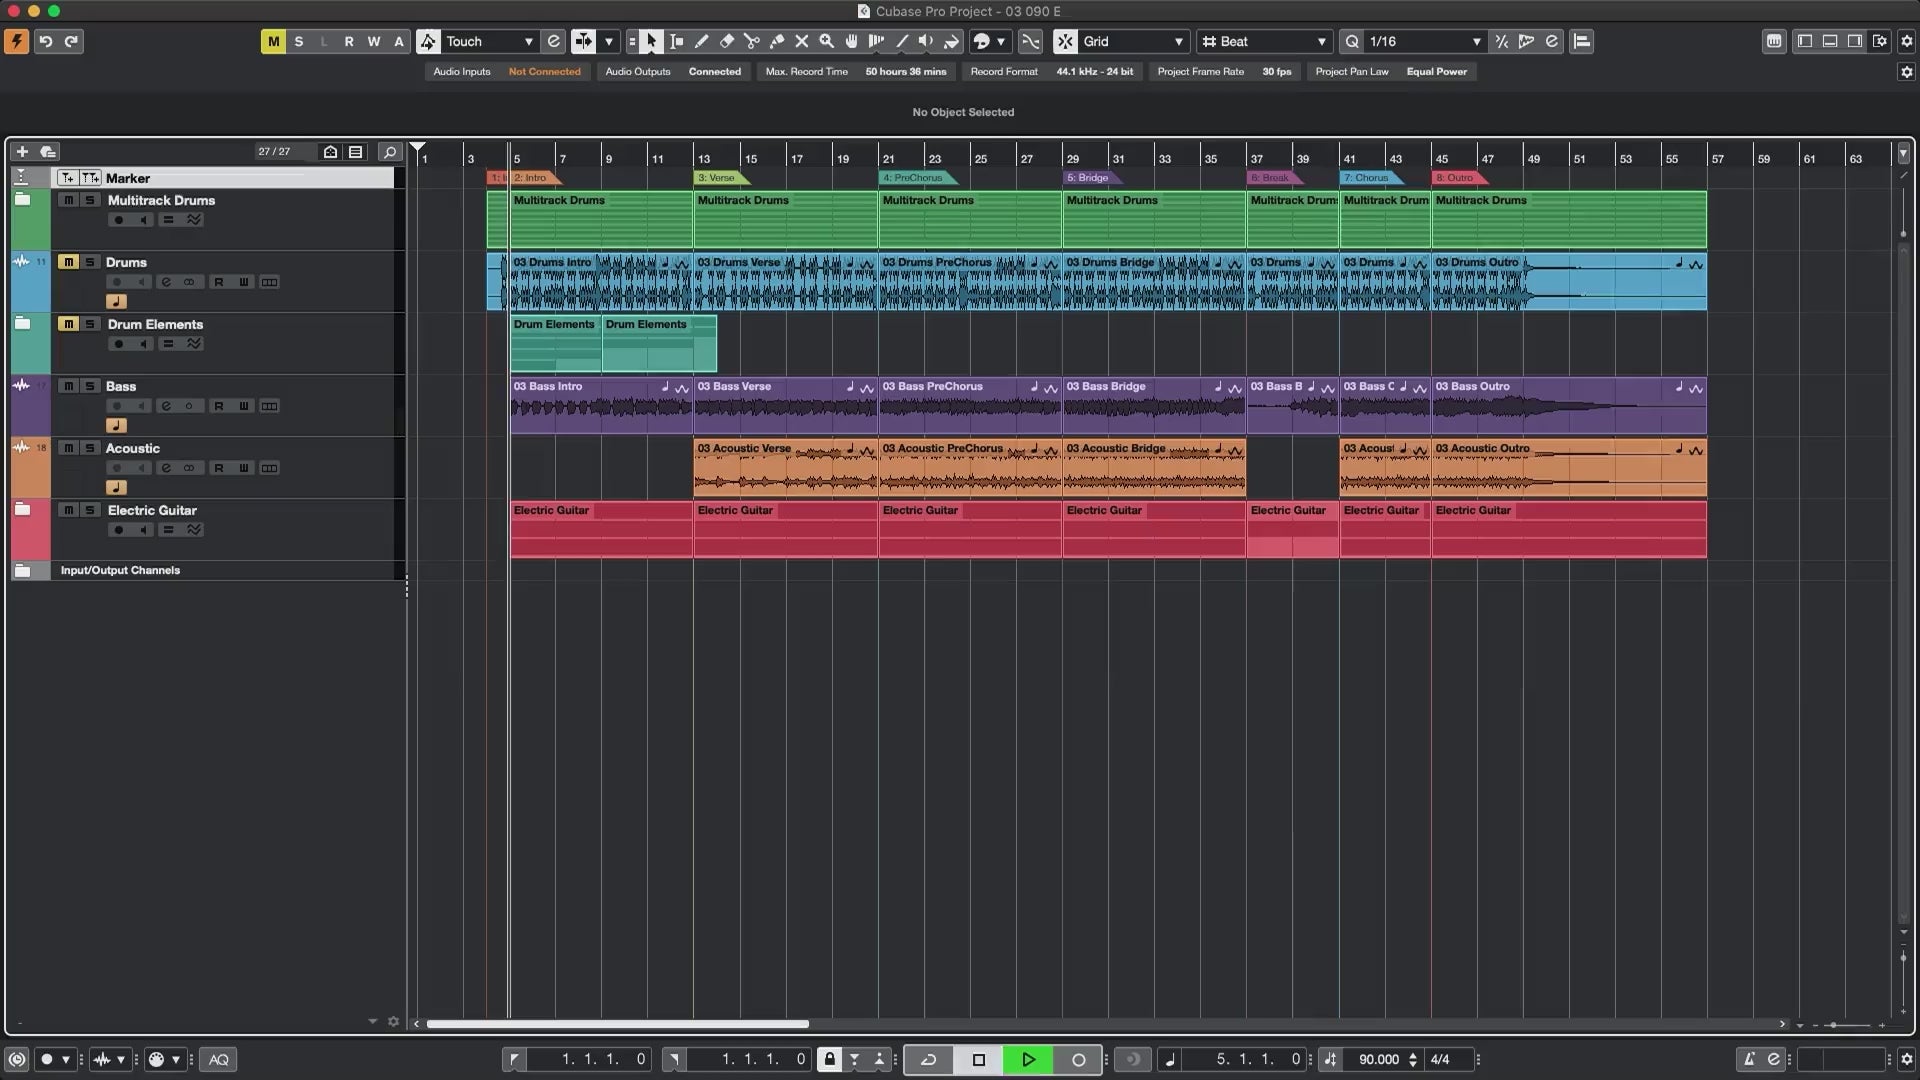Open toolbar setup gear icon
The width and height of the screenshot is (1920, 1080).
pos(1906,41)
